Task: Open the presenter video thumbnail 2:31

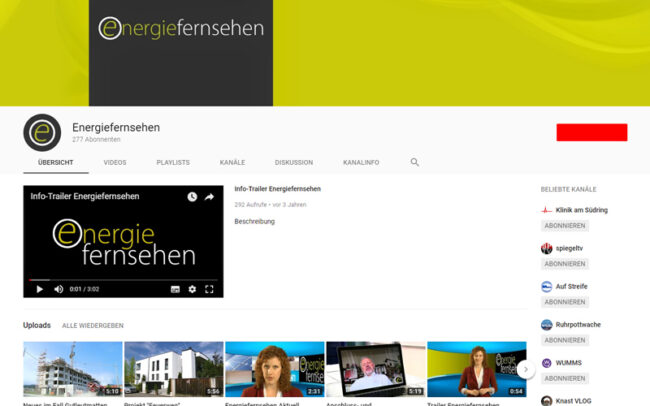Action: point(274,369)
